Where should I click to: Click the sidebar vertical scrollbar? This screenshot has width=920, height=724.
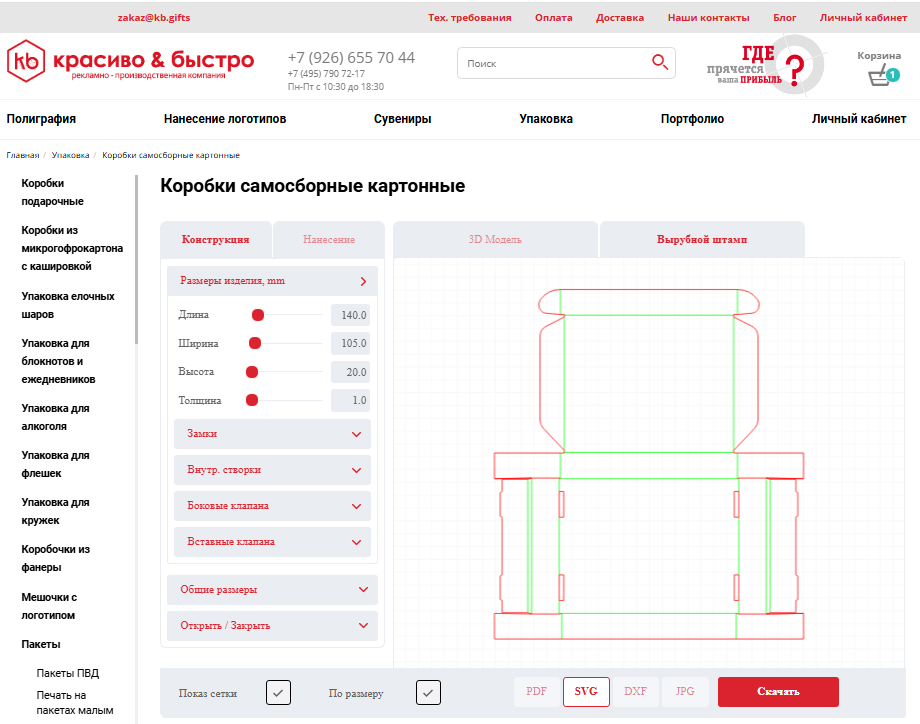(x=136, y=259)
